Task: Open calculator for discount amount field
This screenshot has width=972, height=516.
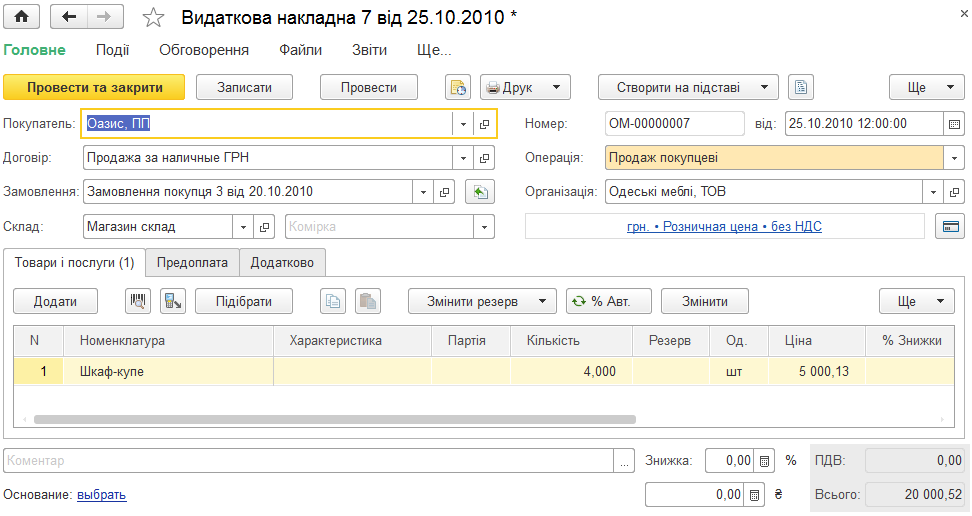Action: 754,495
